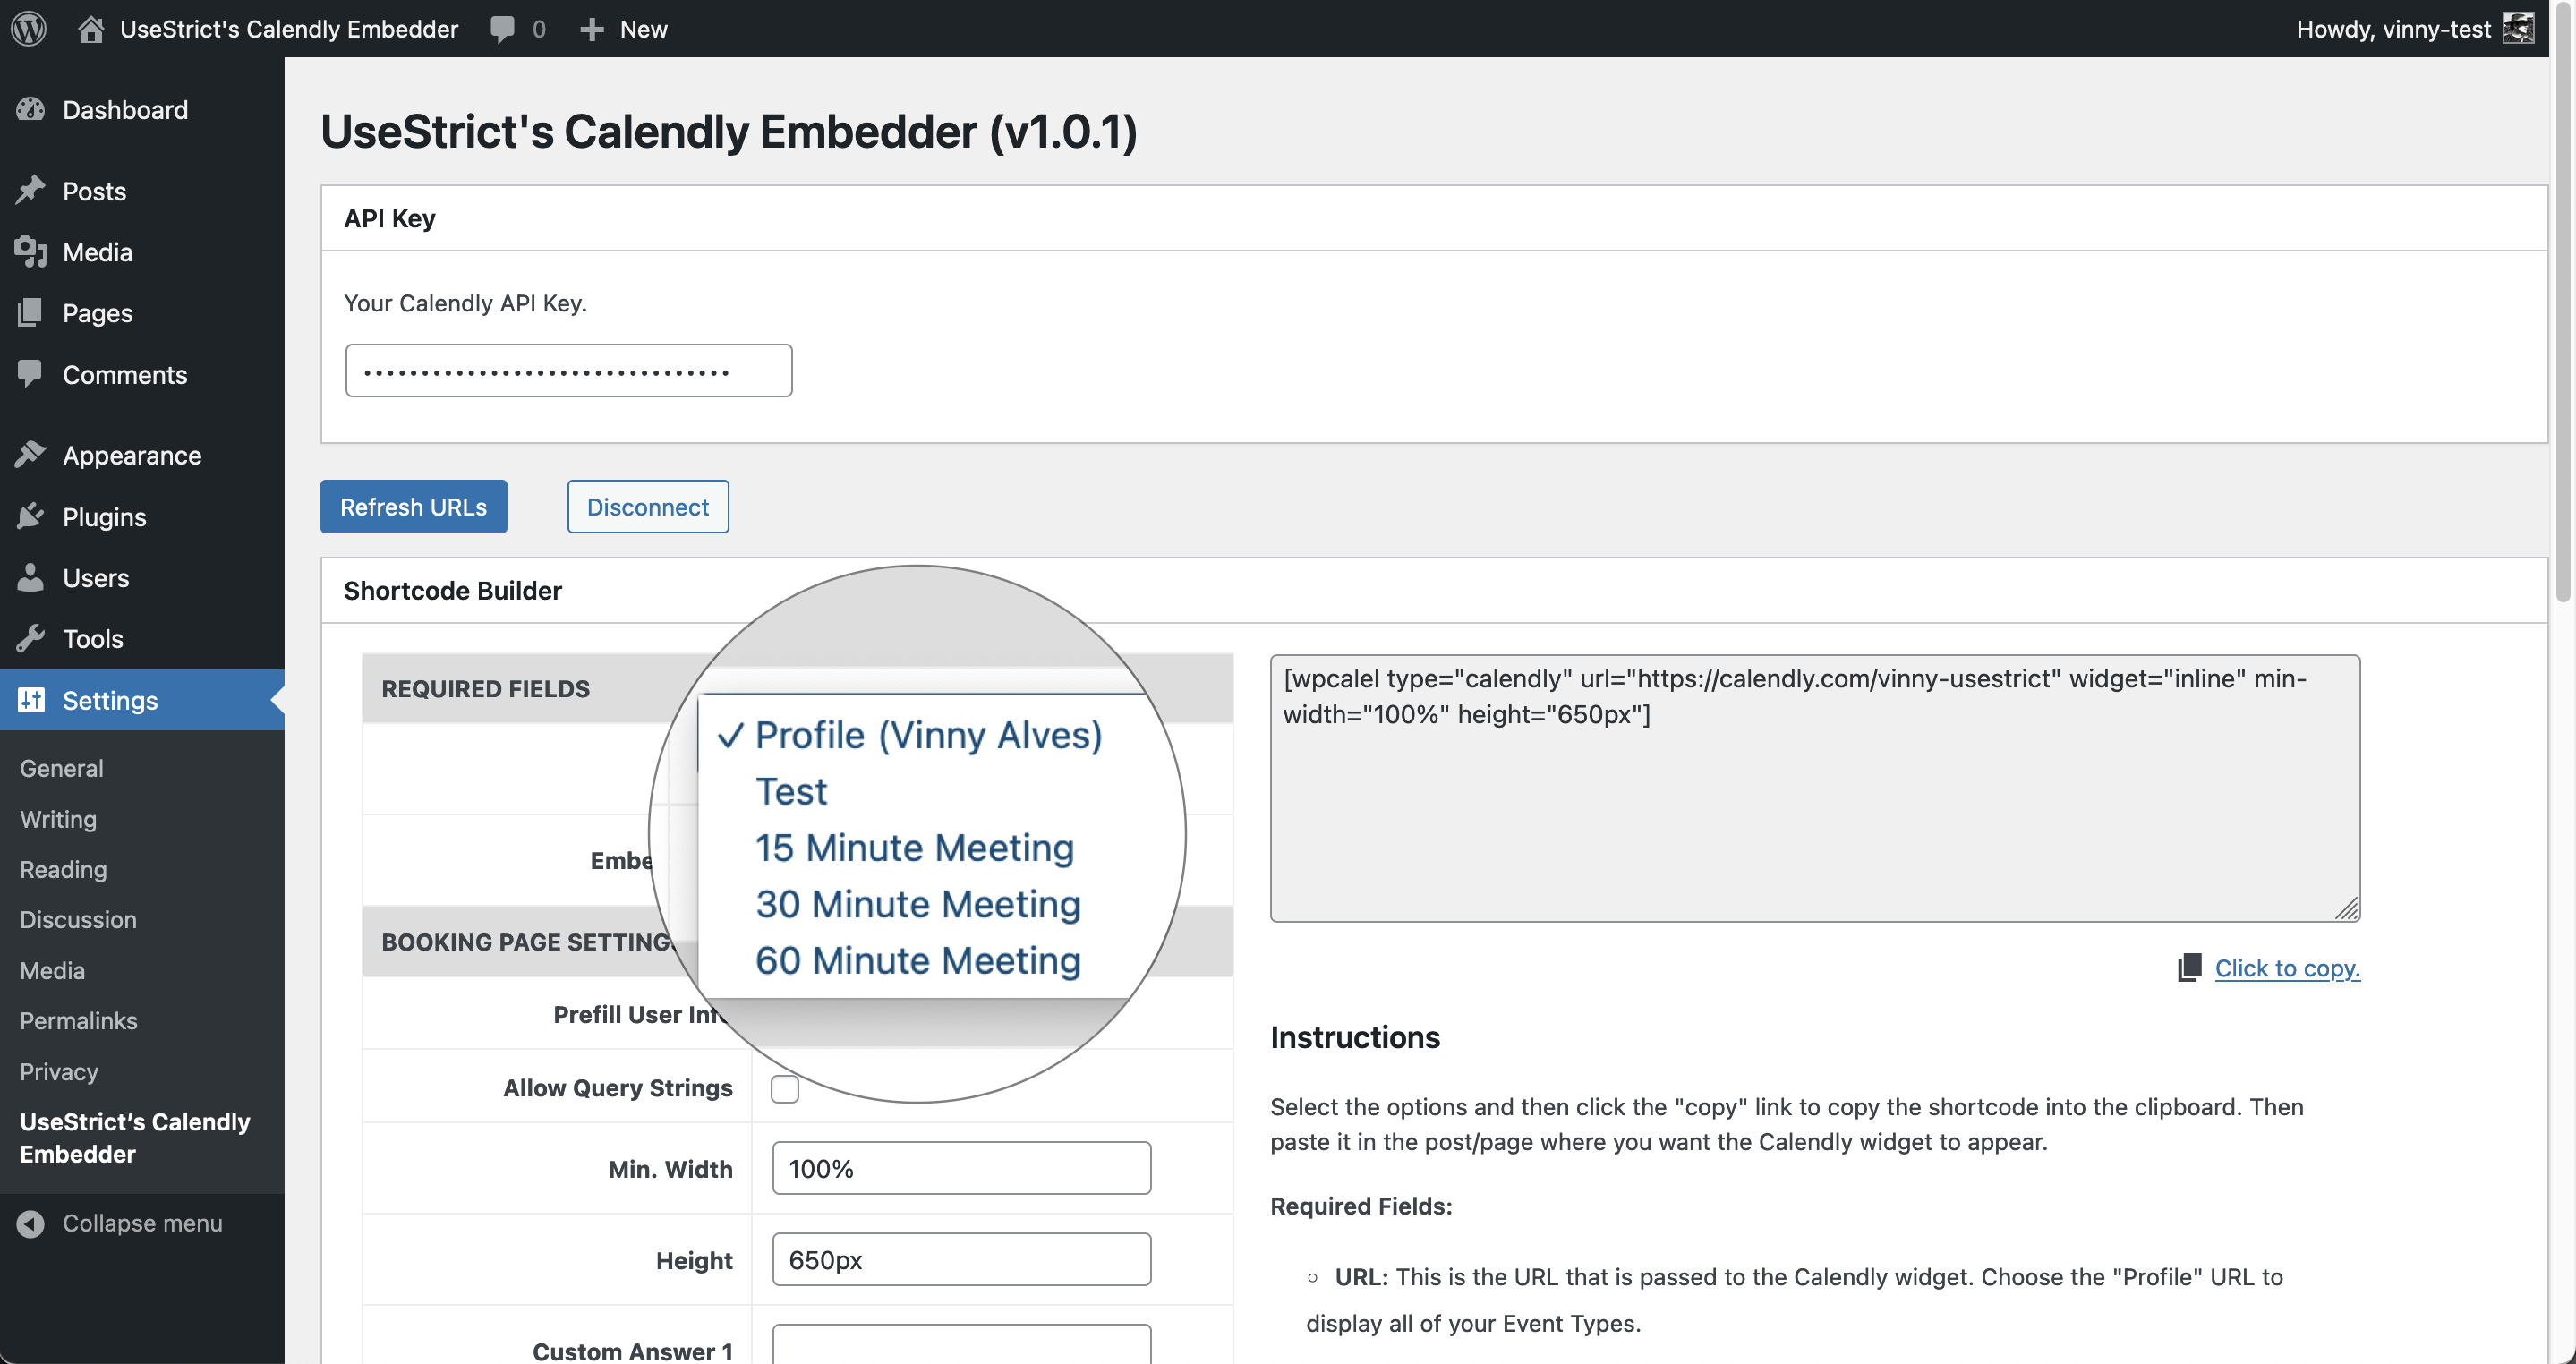Click the Shortcode Builder heading
The height and width of the screenshot is (1364, 2576).
pos(452,590)
